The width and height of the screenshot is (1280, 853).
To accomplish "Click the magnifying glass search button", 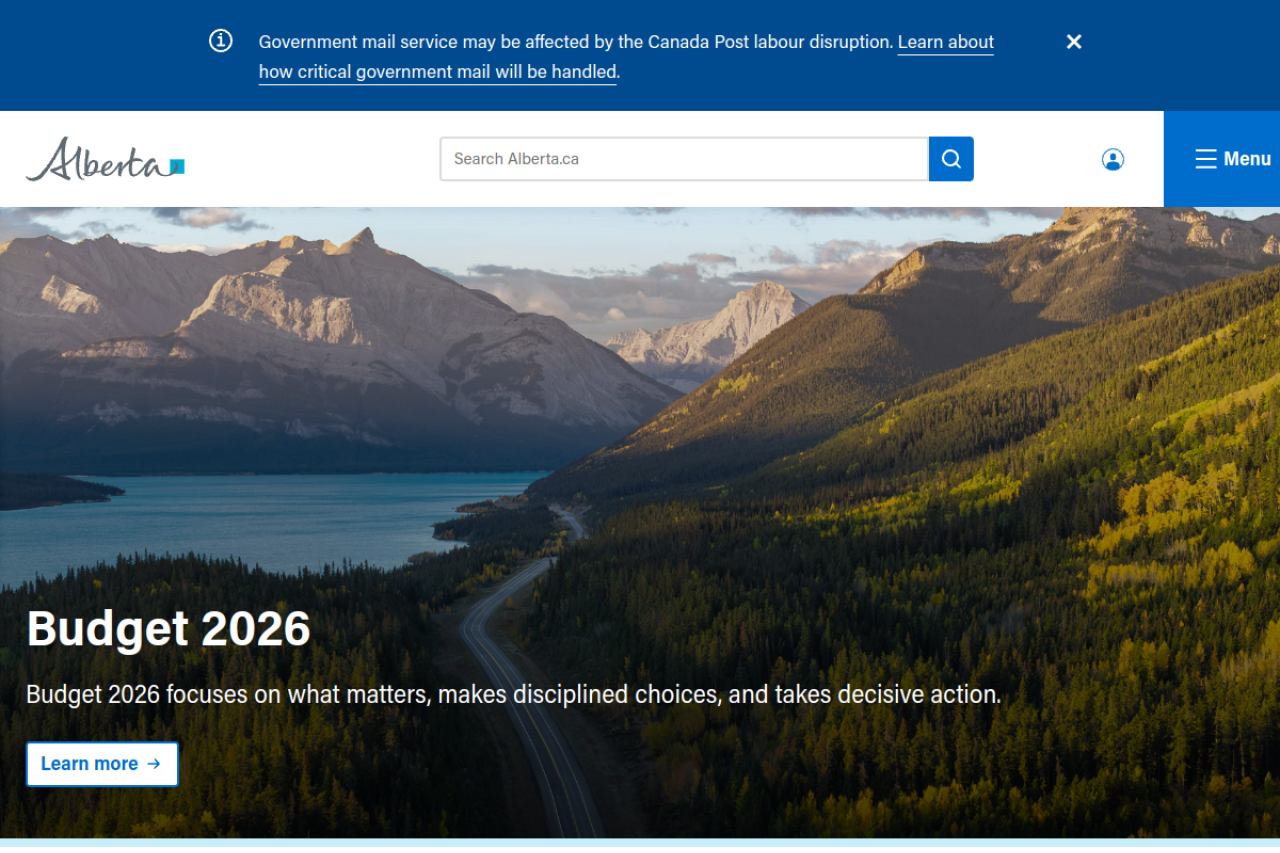I will [951, 159].
